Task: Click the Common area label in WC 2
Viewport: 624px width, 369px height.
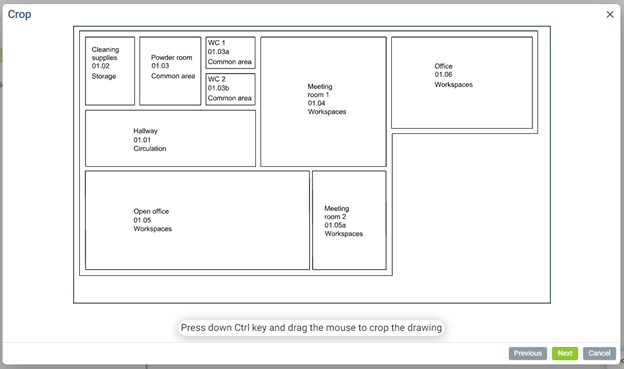Action: click(230, 98)
